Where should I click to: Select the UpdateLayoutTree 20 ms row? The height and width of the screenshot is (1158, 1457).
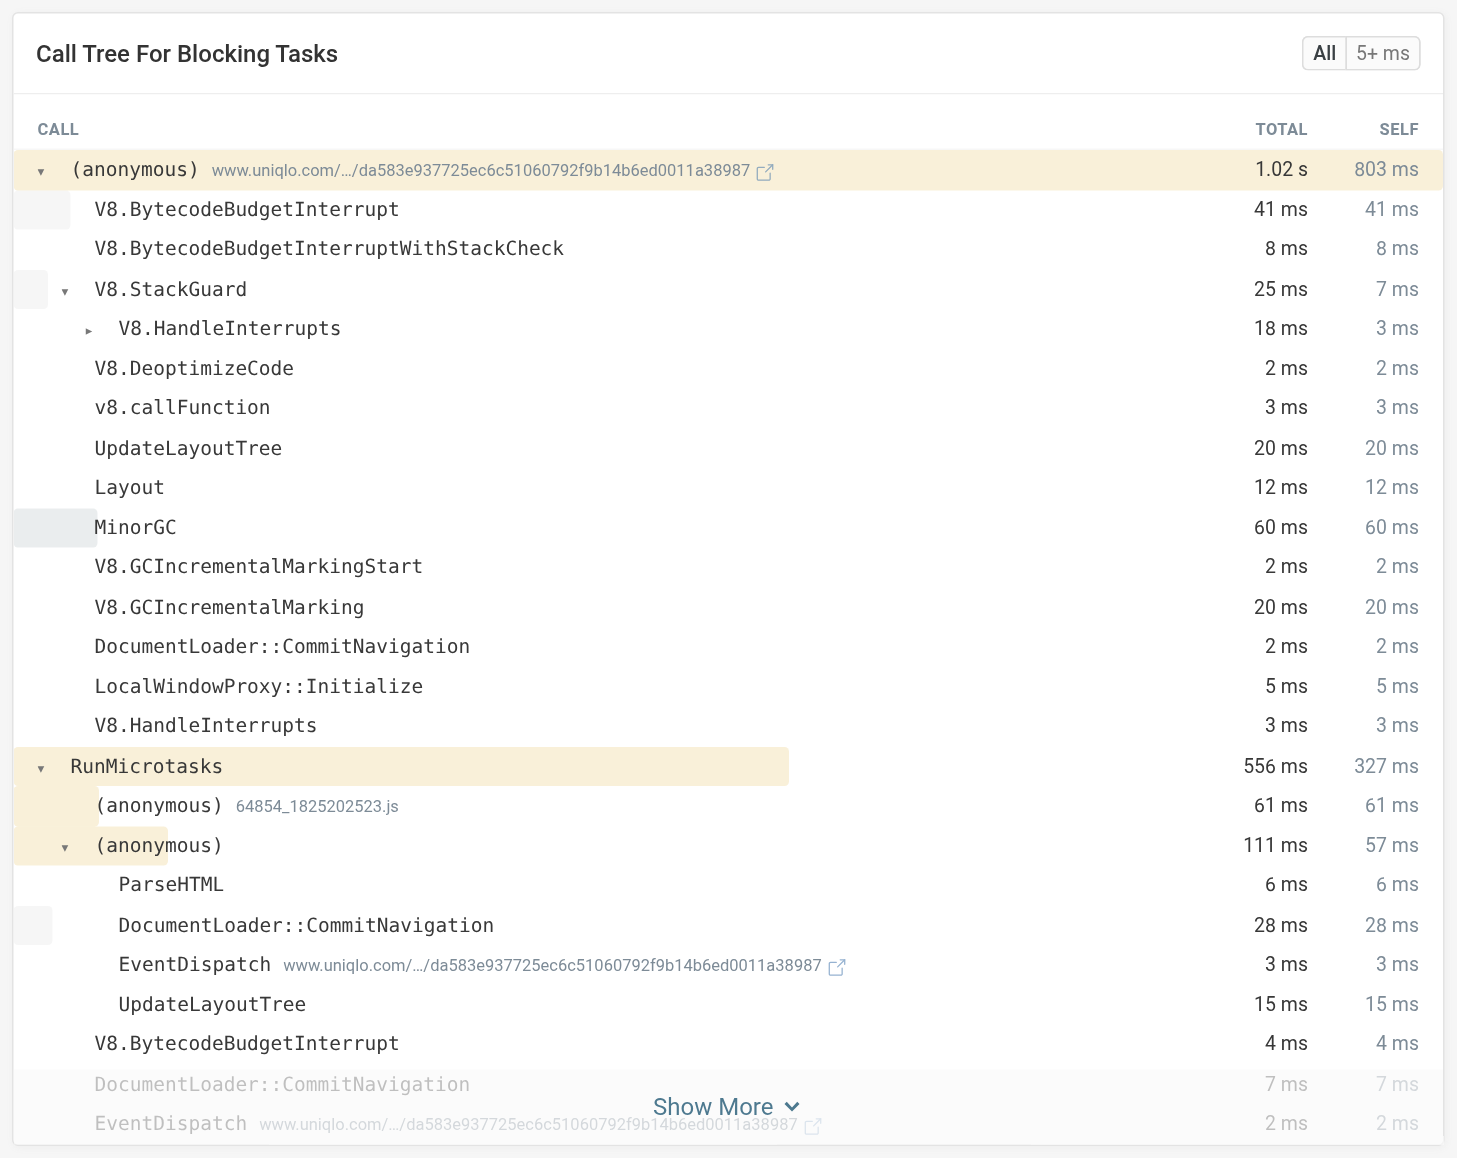click(x=728, y=448)
